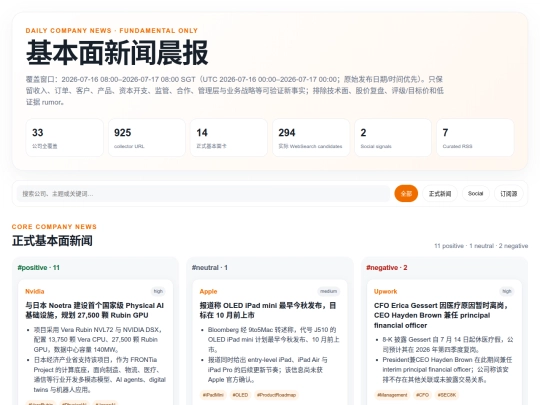Image resolution: width=540 pixels, height=405 pixels.
Task: Click the high badge on Nvidia card
Action: 158,291
